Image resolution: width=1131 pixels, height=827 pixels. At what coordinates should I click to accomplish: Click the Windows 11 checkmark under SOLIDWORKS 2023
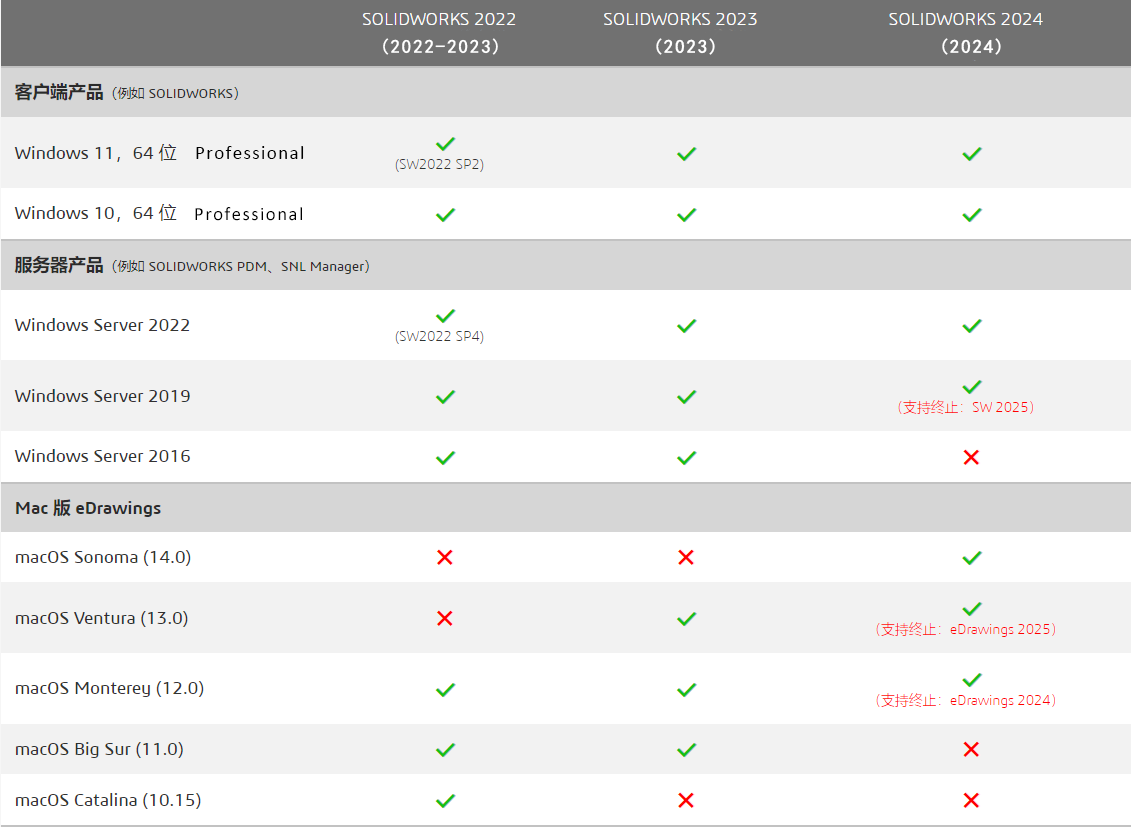click(x=686, y=154)
